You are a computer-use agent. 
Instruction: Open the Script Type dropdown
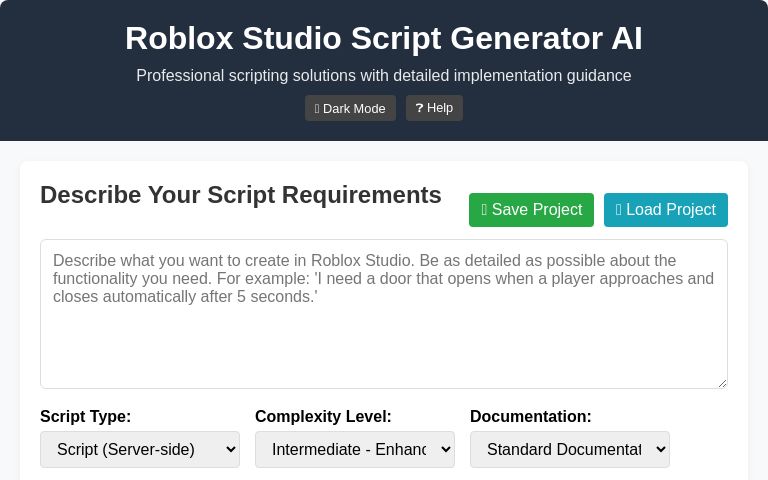(140, 449)
